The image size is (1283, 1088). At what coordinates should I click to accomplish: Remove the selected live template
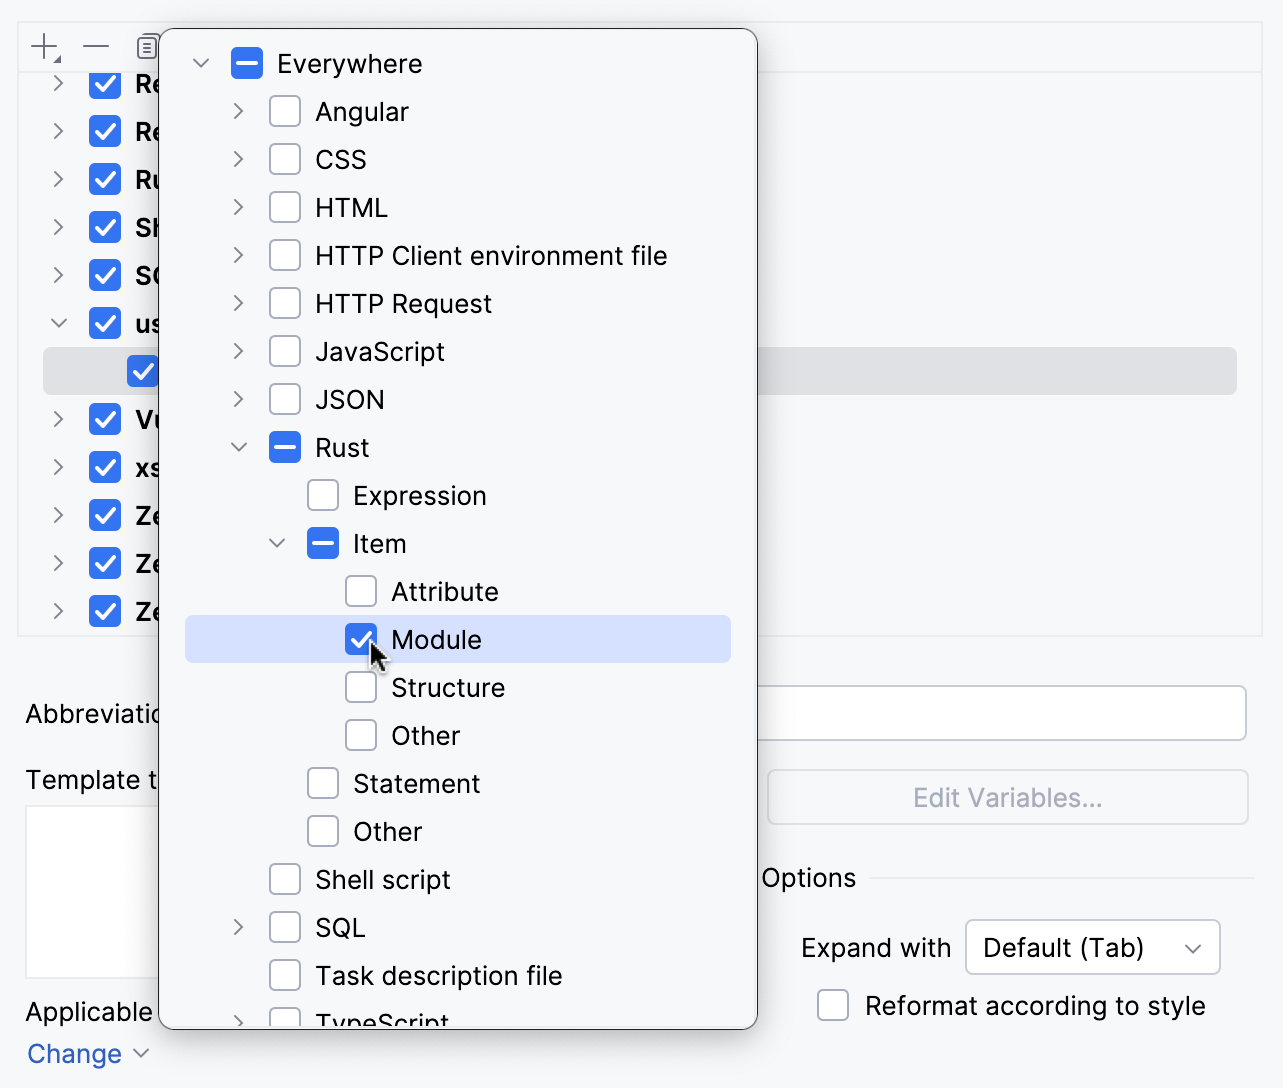pos(95,46)
